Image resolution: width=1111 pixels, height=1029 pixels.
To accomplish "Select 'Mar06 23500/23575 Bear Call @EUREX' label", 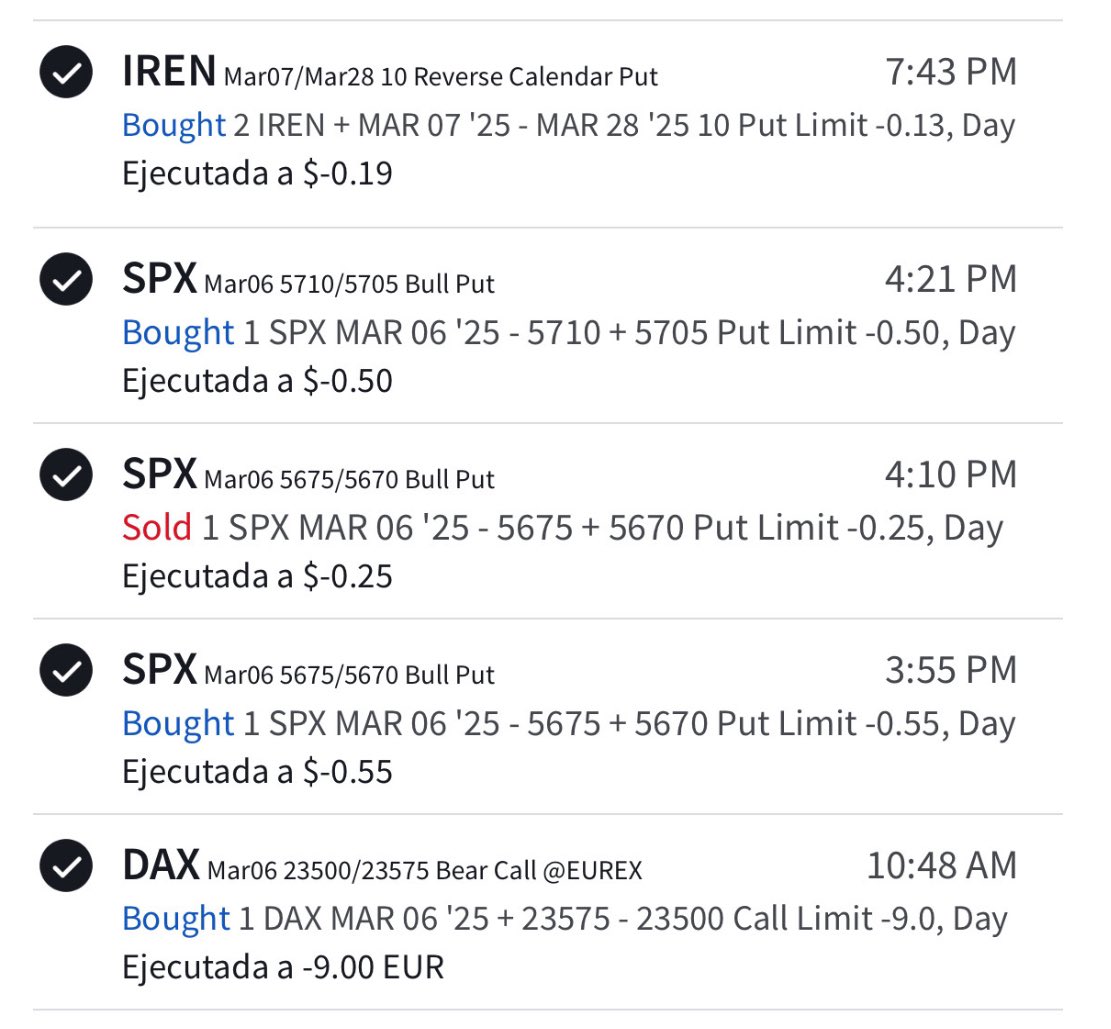I will click(424, 870).
